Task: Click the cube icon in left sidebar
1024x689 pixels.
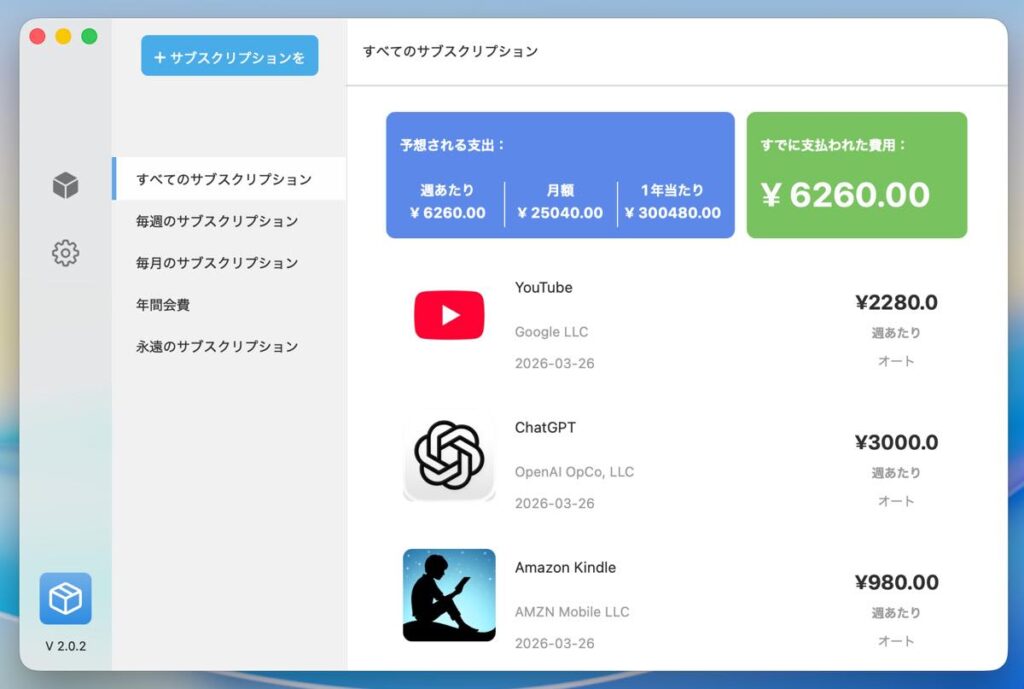Action: tap(65, 185)
